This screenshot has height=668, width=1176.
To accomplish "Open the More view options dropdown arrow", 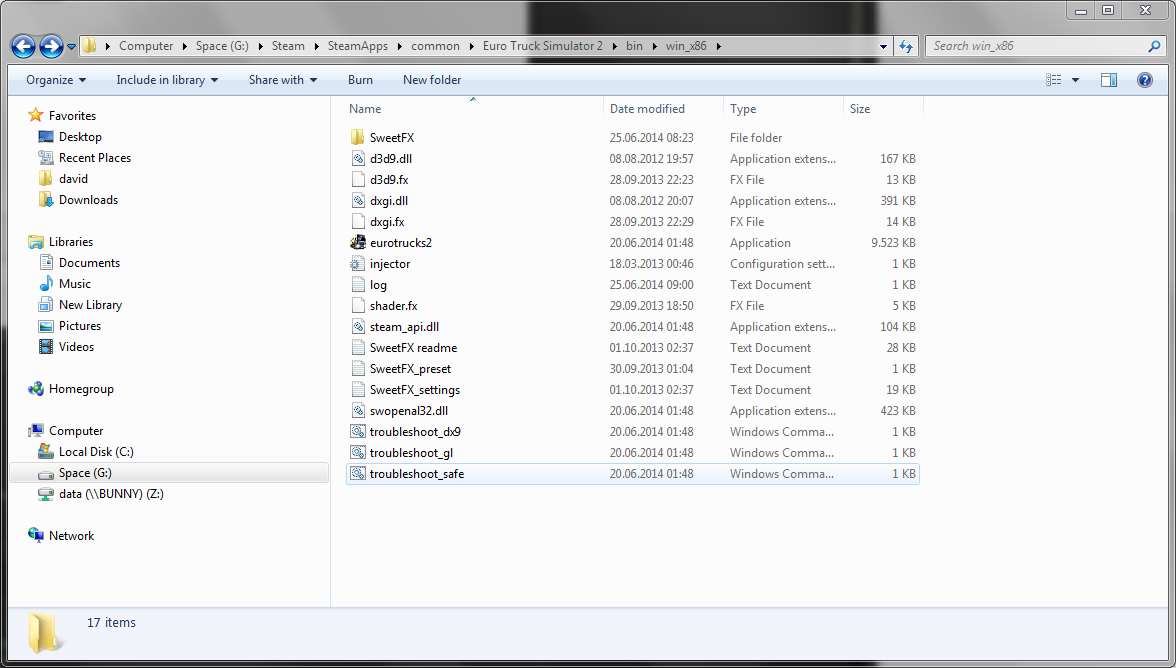I will click(1076, 79).
